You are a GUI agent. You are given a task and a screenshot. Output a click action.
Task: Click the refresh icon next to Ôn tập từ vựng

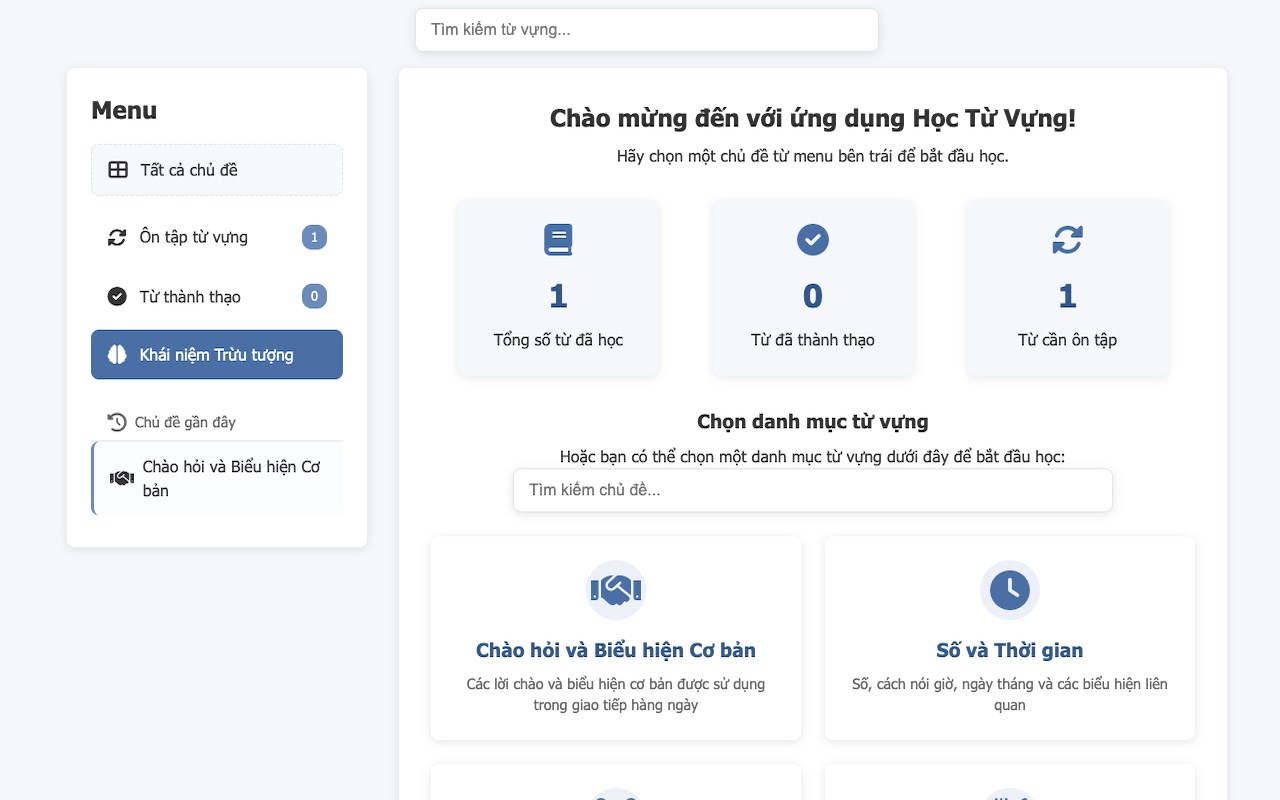click(117, 237)
